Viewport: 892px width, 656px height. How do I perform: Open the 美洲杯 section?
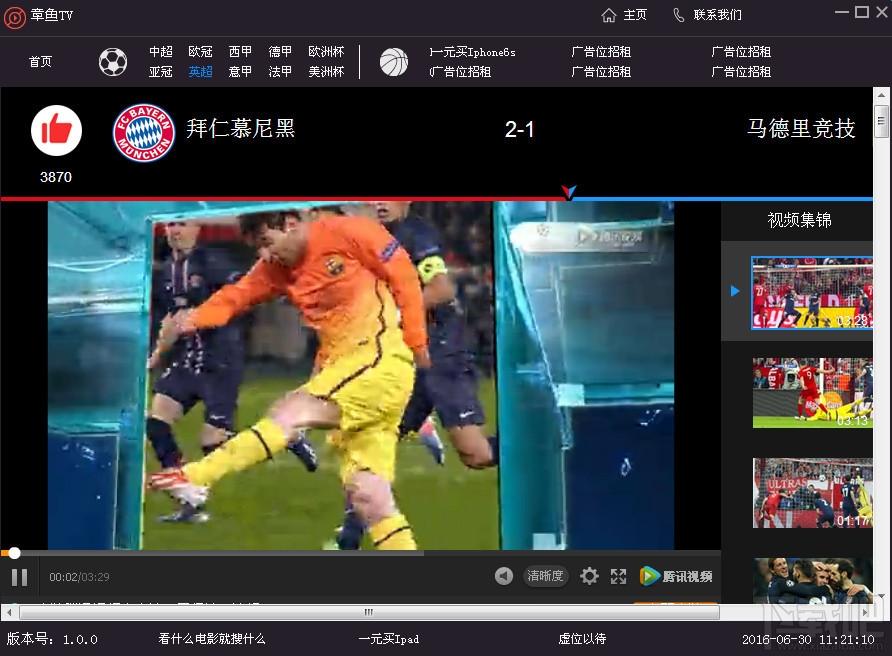tap(326, 72)
